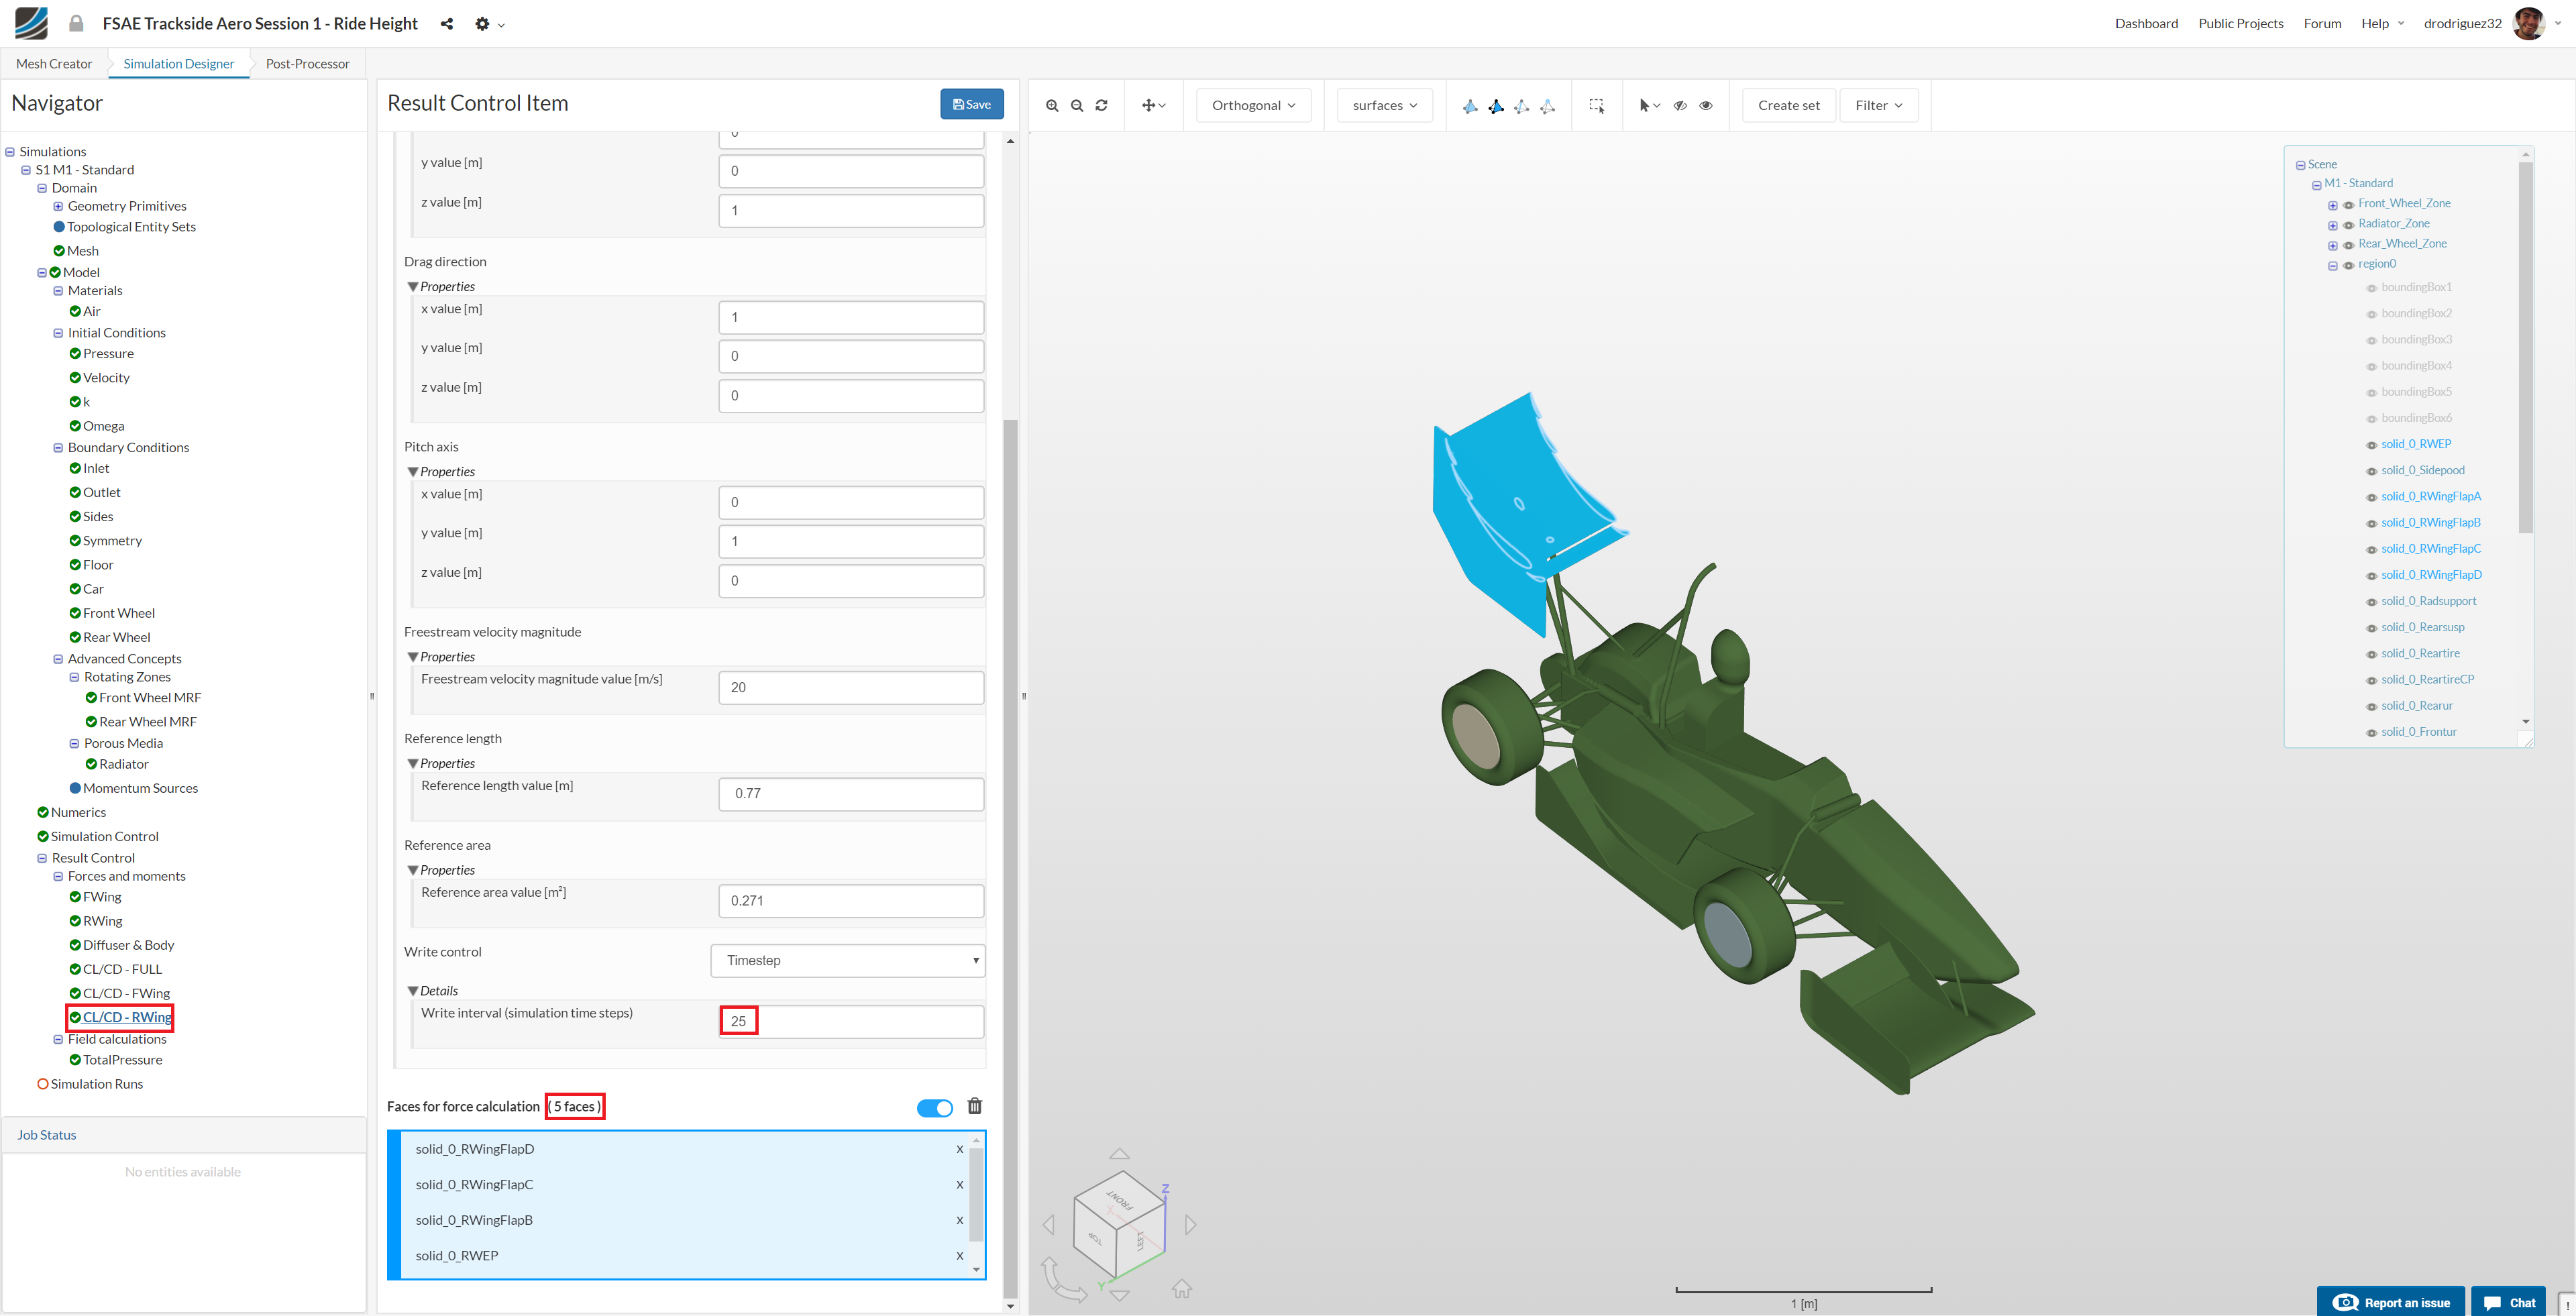Open the Write control Timestep dropdown
The width and height of the screenshot is (2576, 1316).
tap(848, 960)
